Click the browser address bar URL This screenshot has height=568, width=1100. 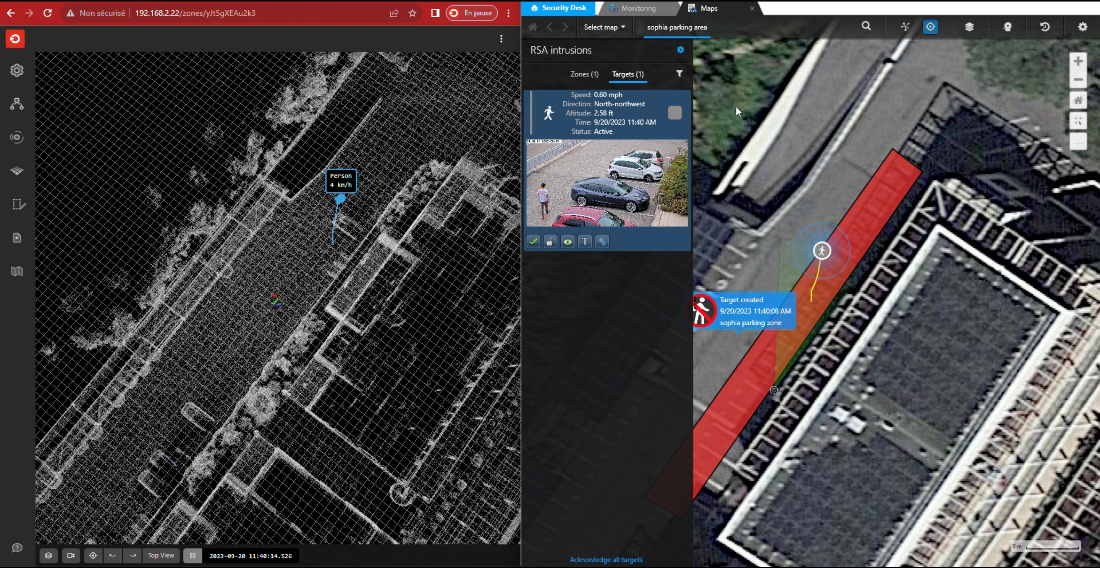[195, 13]
